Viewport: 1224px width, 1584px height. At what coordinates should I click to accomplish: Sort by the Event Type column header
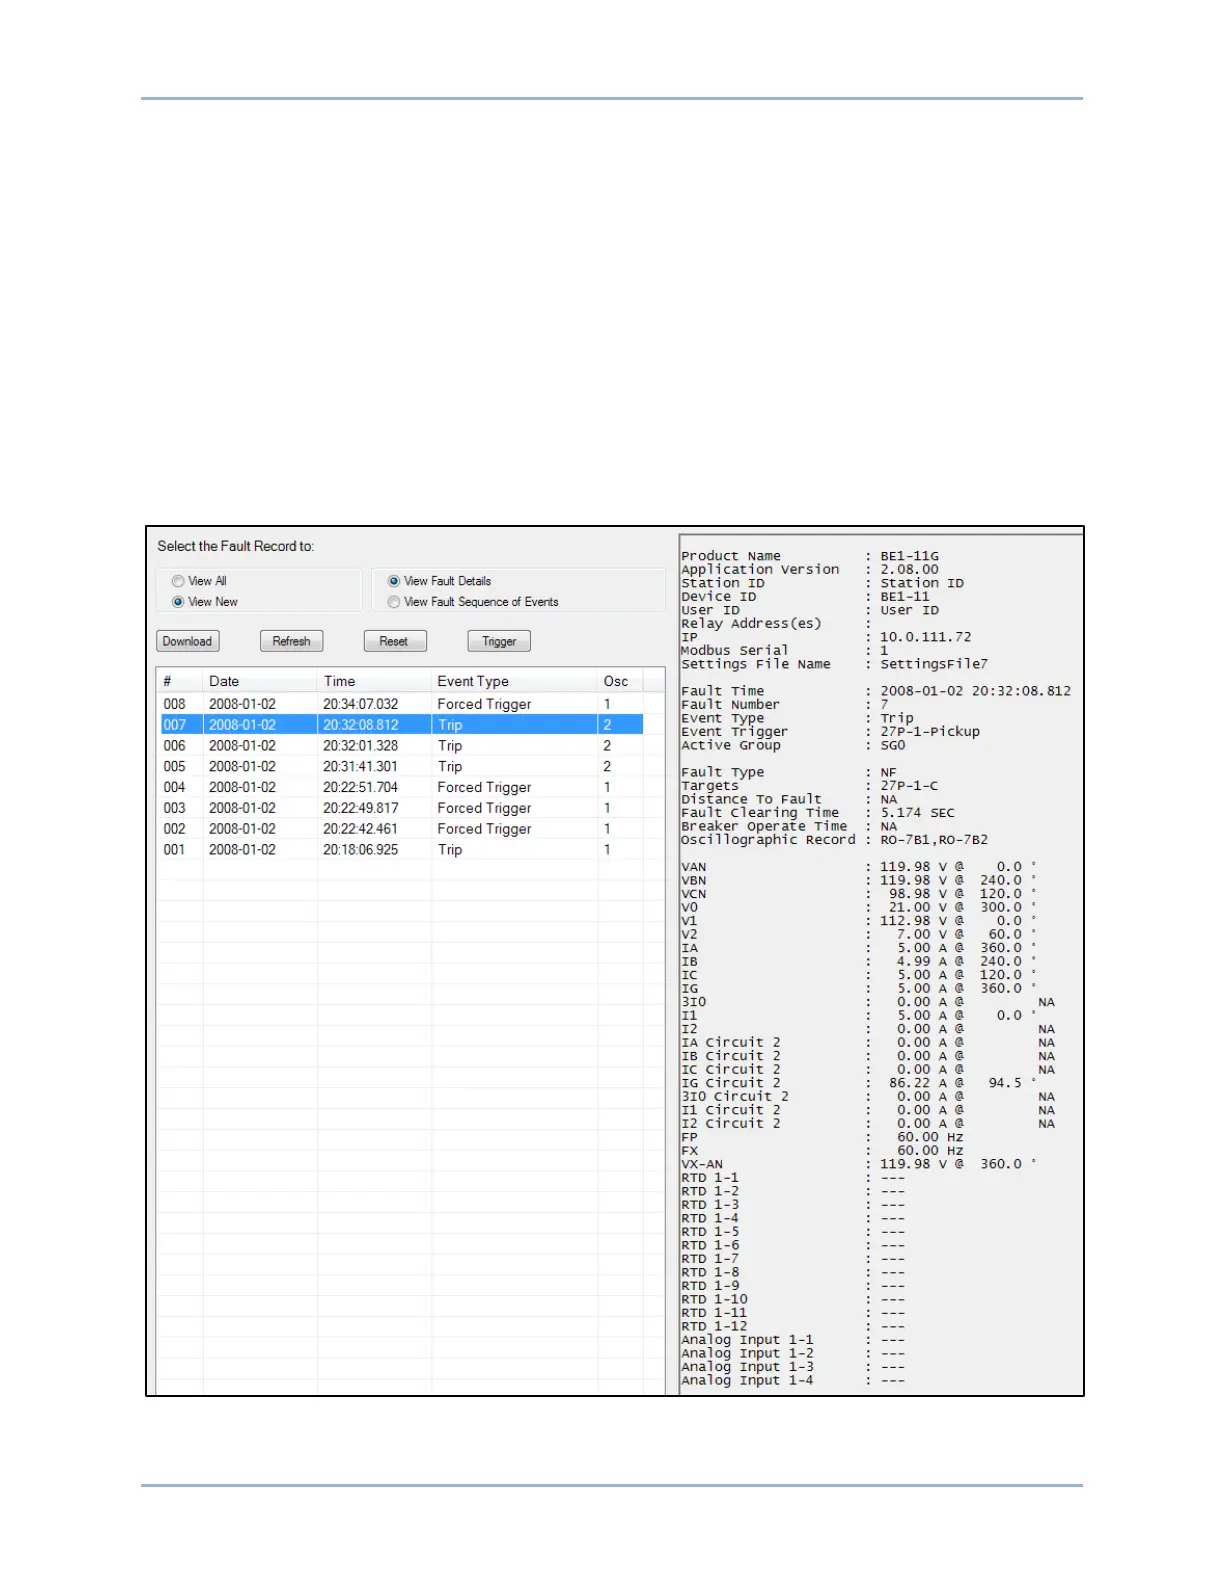tap(514, 681)
